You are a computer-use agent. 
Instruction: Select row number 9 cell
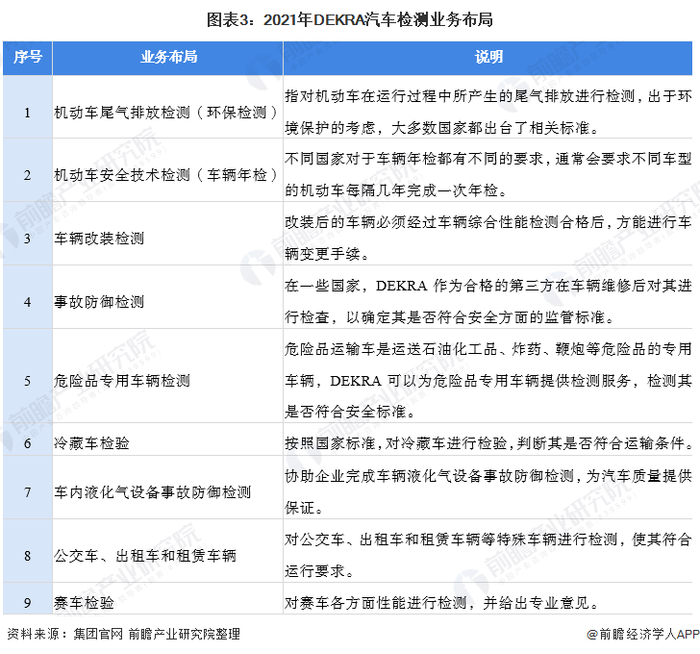coord(28,598)
